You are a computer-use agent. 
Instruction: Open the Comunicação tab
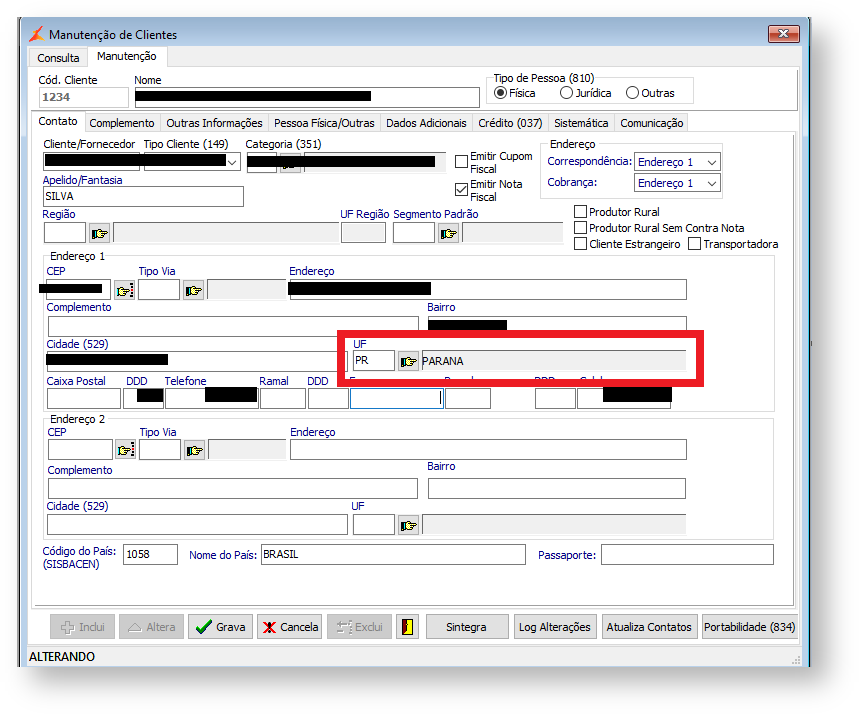coord(652,123)
